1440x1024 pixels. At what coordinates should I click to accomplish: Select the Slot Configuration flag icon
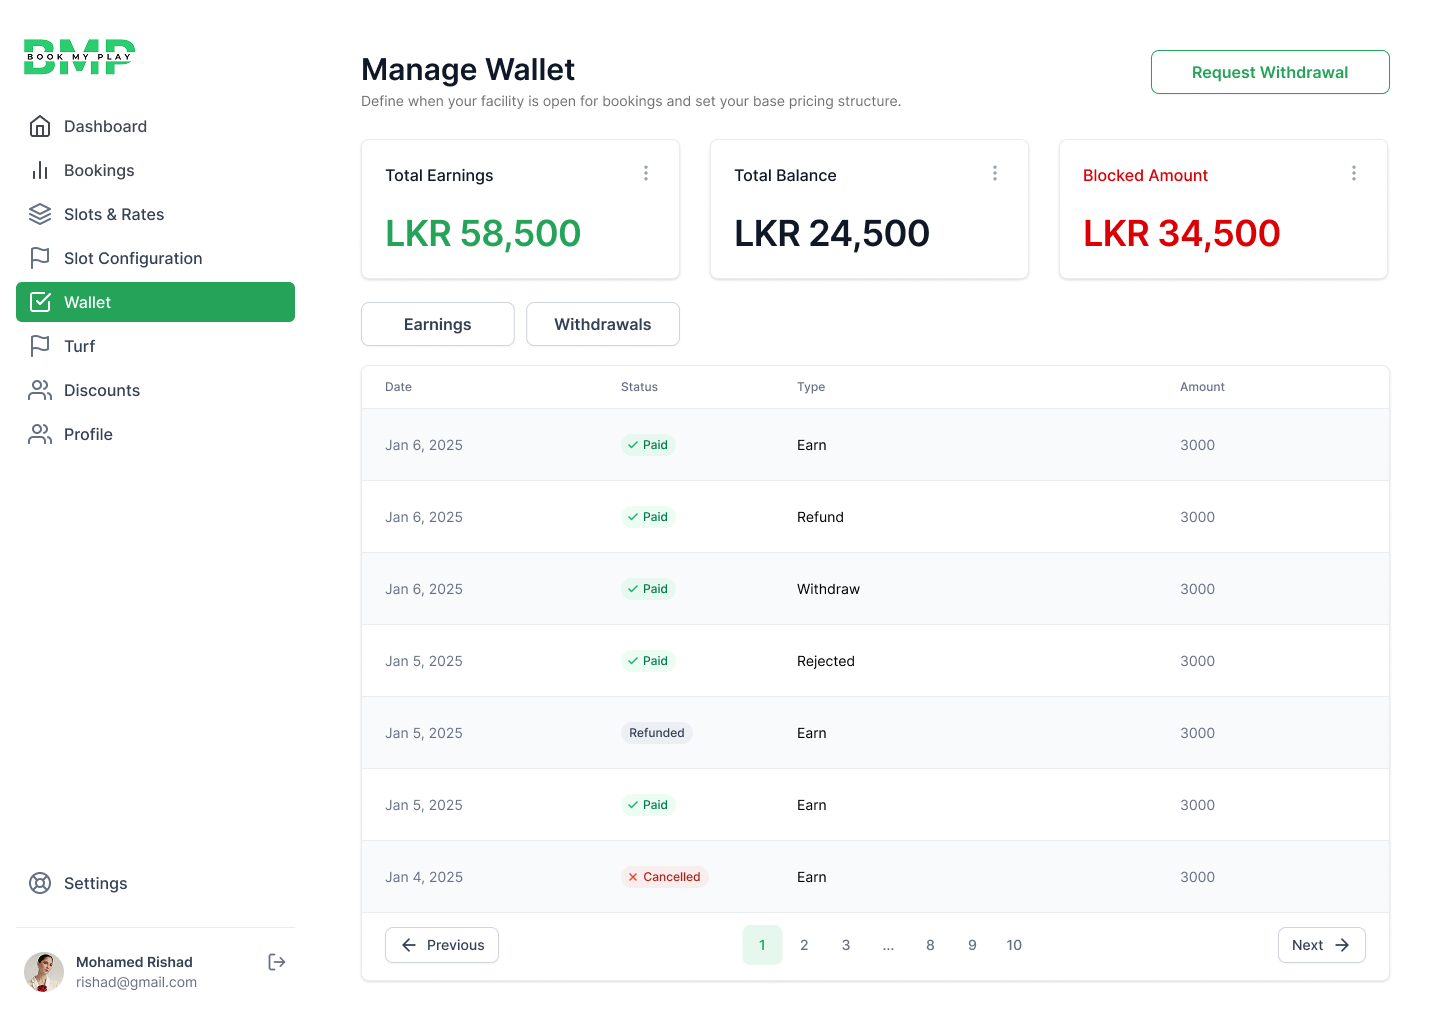(40, 258)
